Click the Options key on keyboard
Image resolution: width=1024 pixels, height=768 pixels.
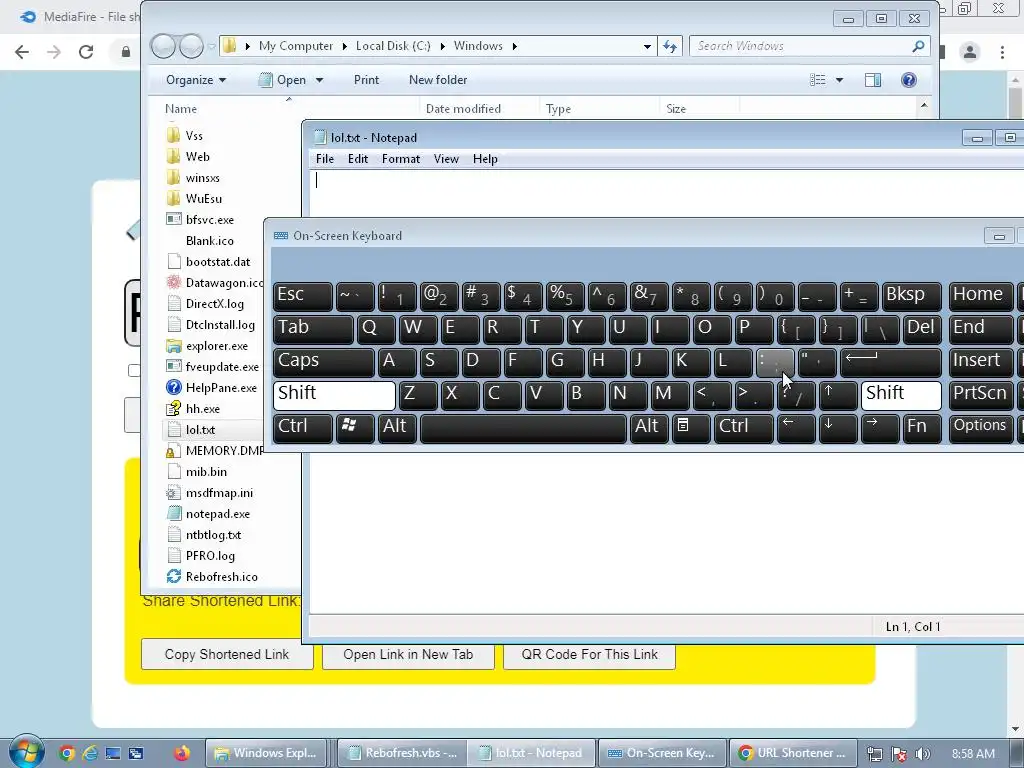click(x=980, y=427)
